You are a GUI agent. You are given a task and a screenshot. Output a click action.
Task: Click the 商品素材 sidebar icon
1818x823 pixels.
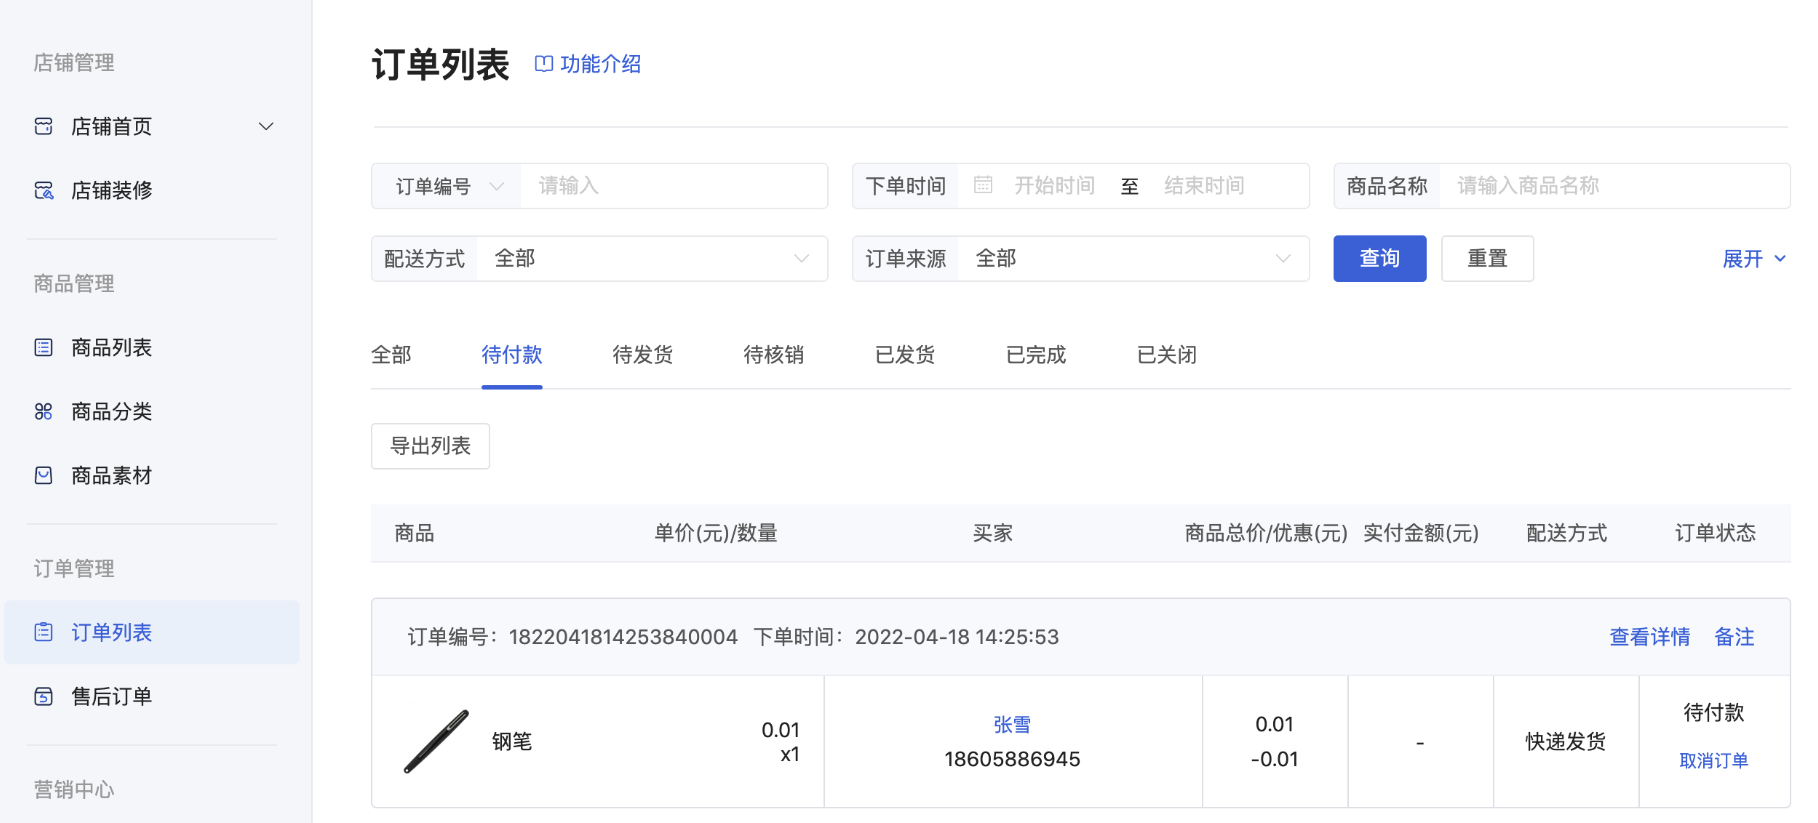[x=43, y=475]
